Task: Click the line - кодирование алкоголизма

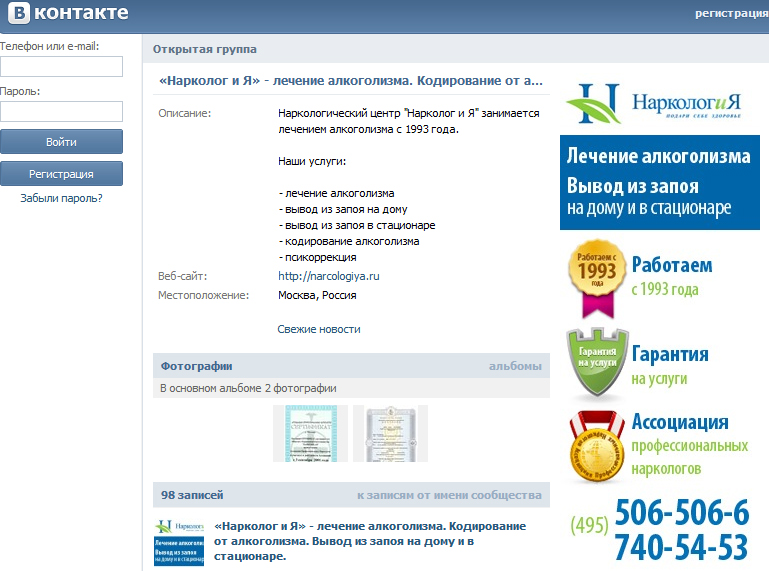Action: click(349, 241)
